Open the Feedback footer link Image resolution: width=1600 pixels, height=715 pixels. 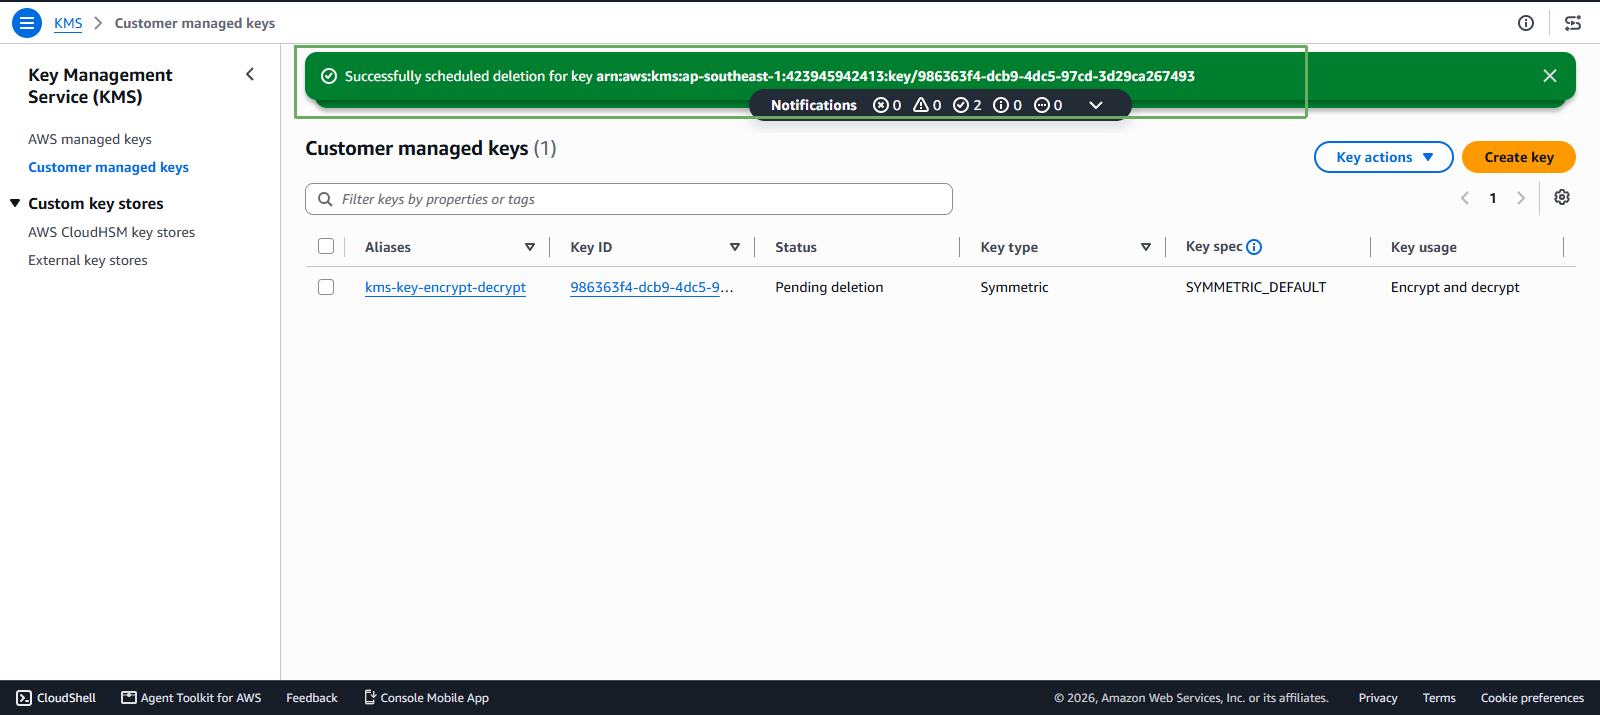[312, 698]
